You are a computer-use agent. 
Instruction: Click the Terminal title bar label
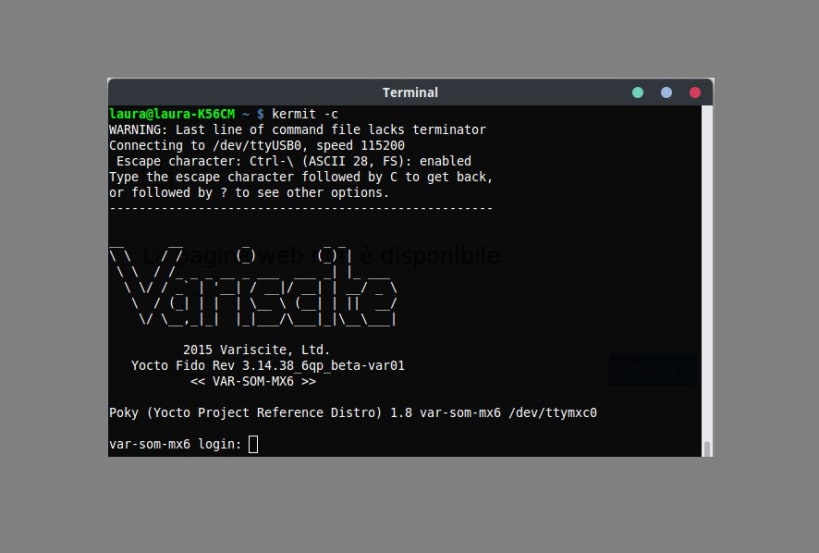click(x=410, y=92)
